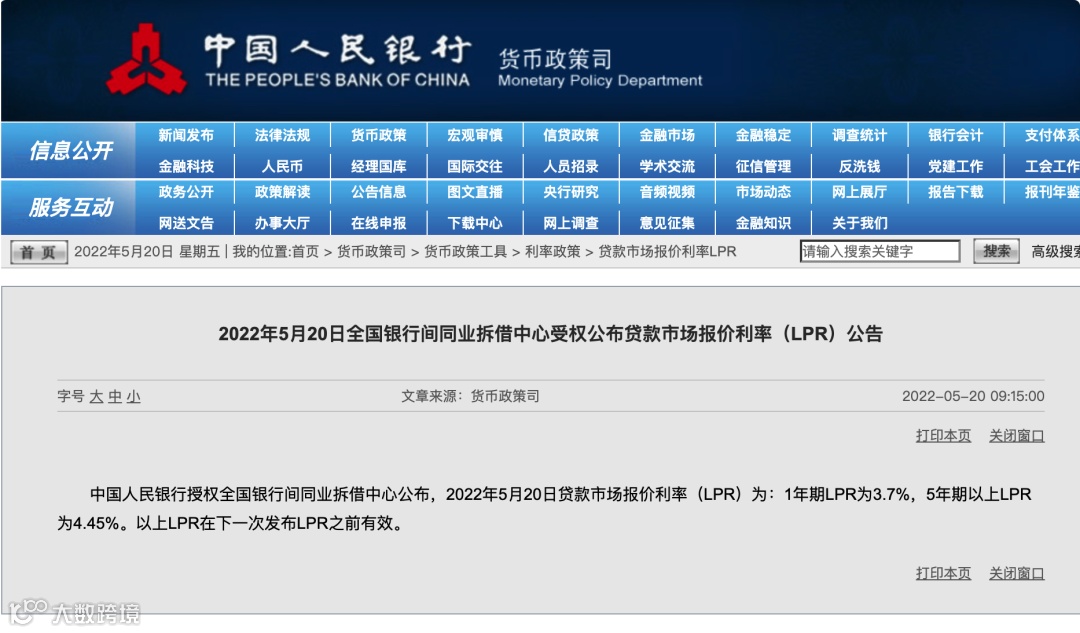Select 反洗钱 menu item
Image resolution: width=1080 pixels, height=633 pixels.
[x=860, y=167]
